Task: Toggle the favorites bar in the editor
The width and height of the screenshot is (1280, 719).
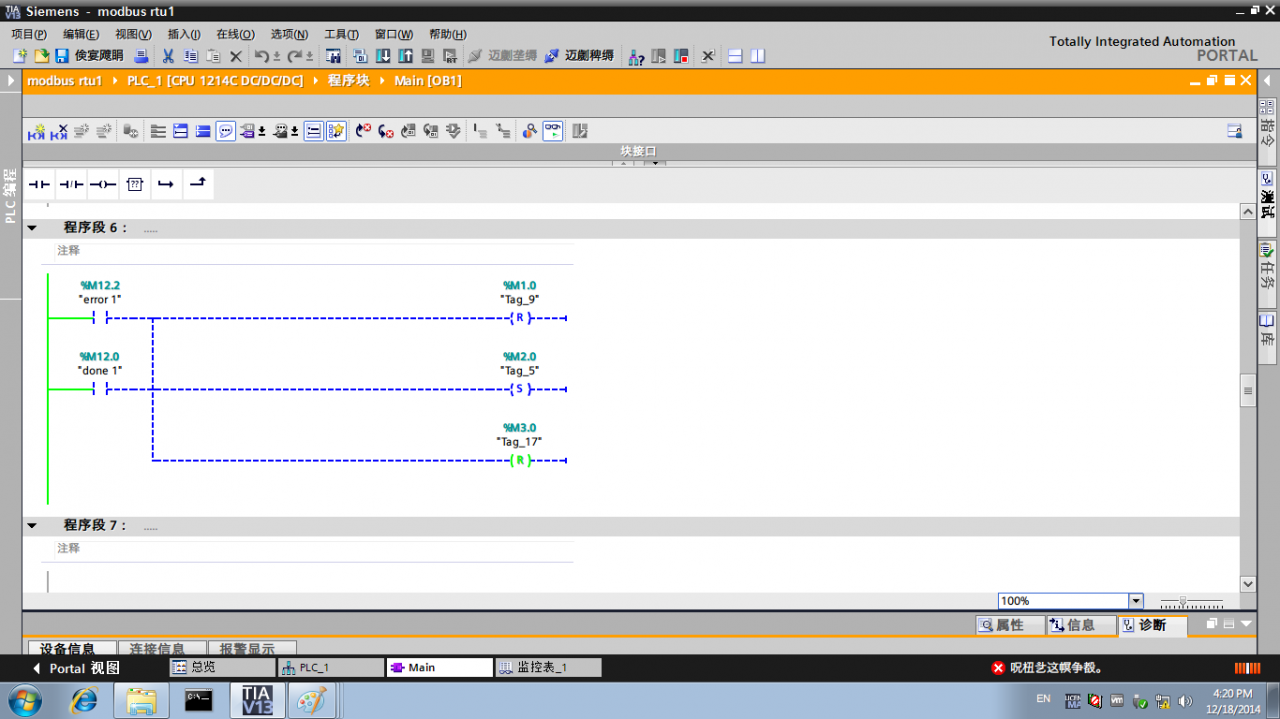Action: [x=336, y=131]
